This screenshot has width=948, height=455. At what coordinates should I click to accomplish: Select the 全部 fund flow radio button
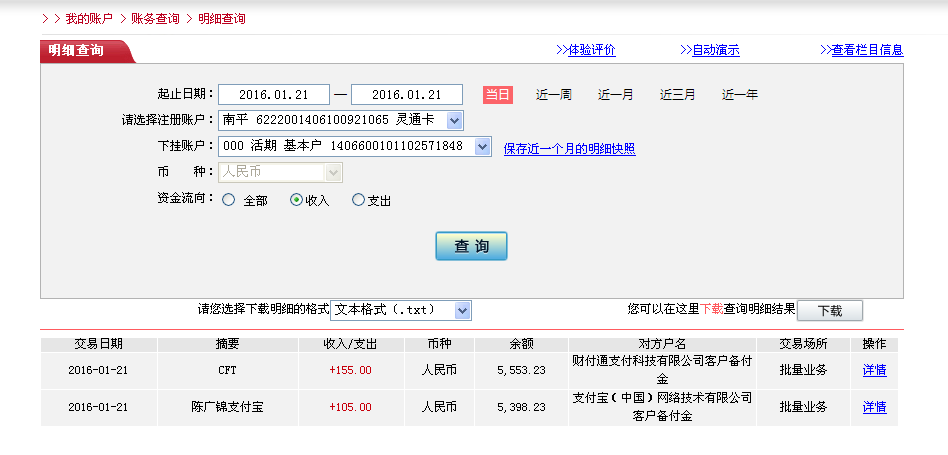tap(229, 200)
